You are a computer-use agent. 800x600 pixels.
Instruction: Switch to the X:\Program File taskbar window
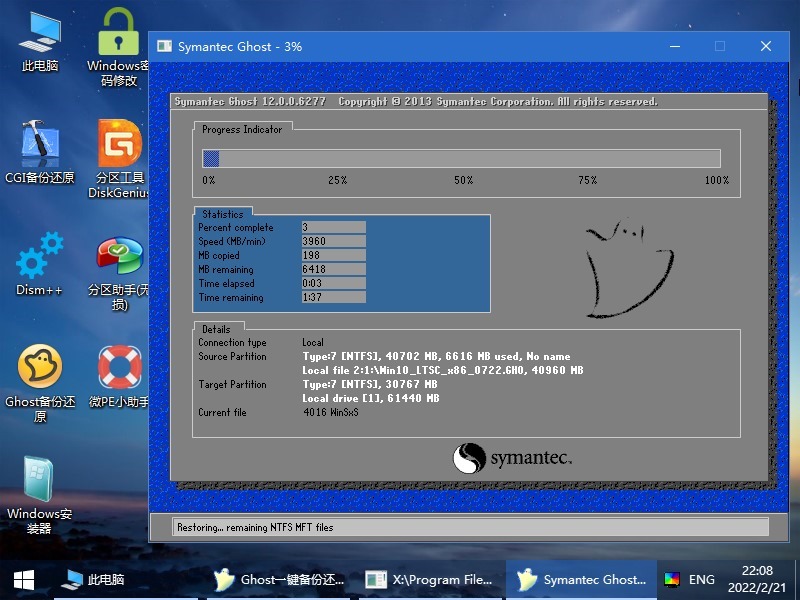[x=428, y=579]
